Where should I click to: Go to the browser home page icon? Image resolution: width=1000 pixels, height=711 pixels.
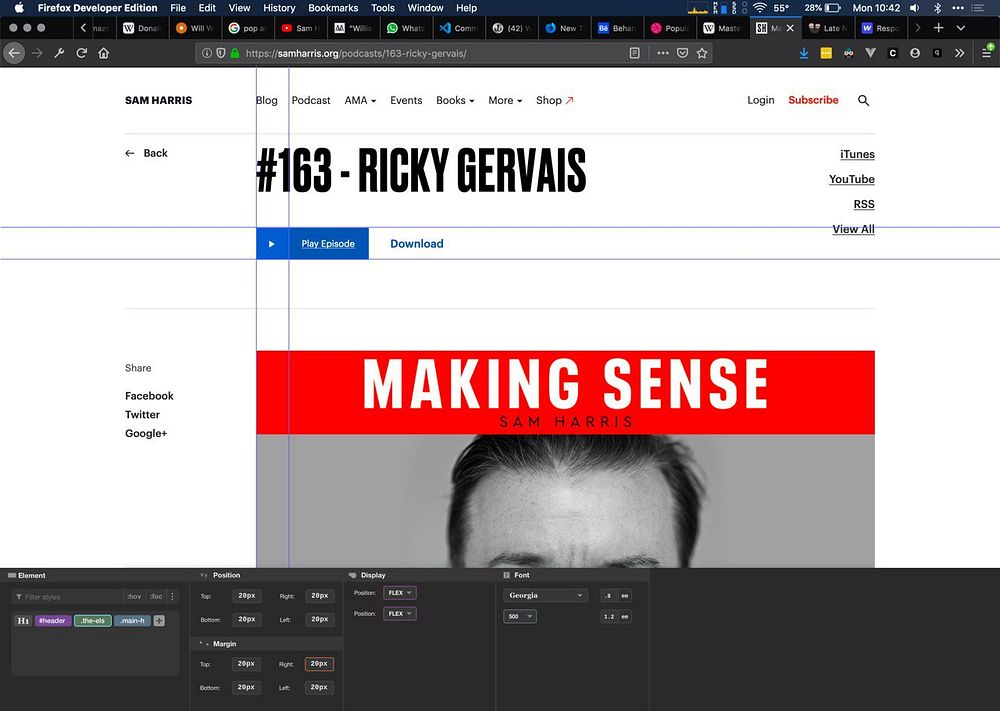104,54
